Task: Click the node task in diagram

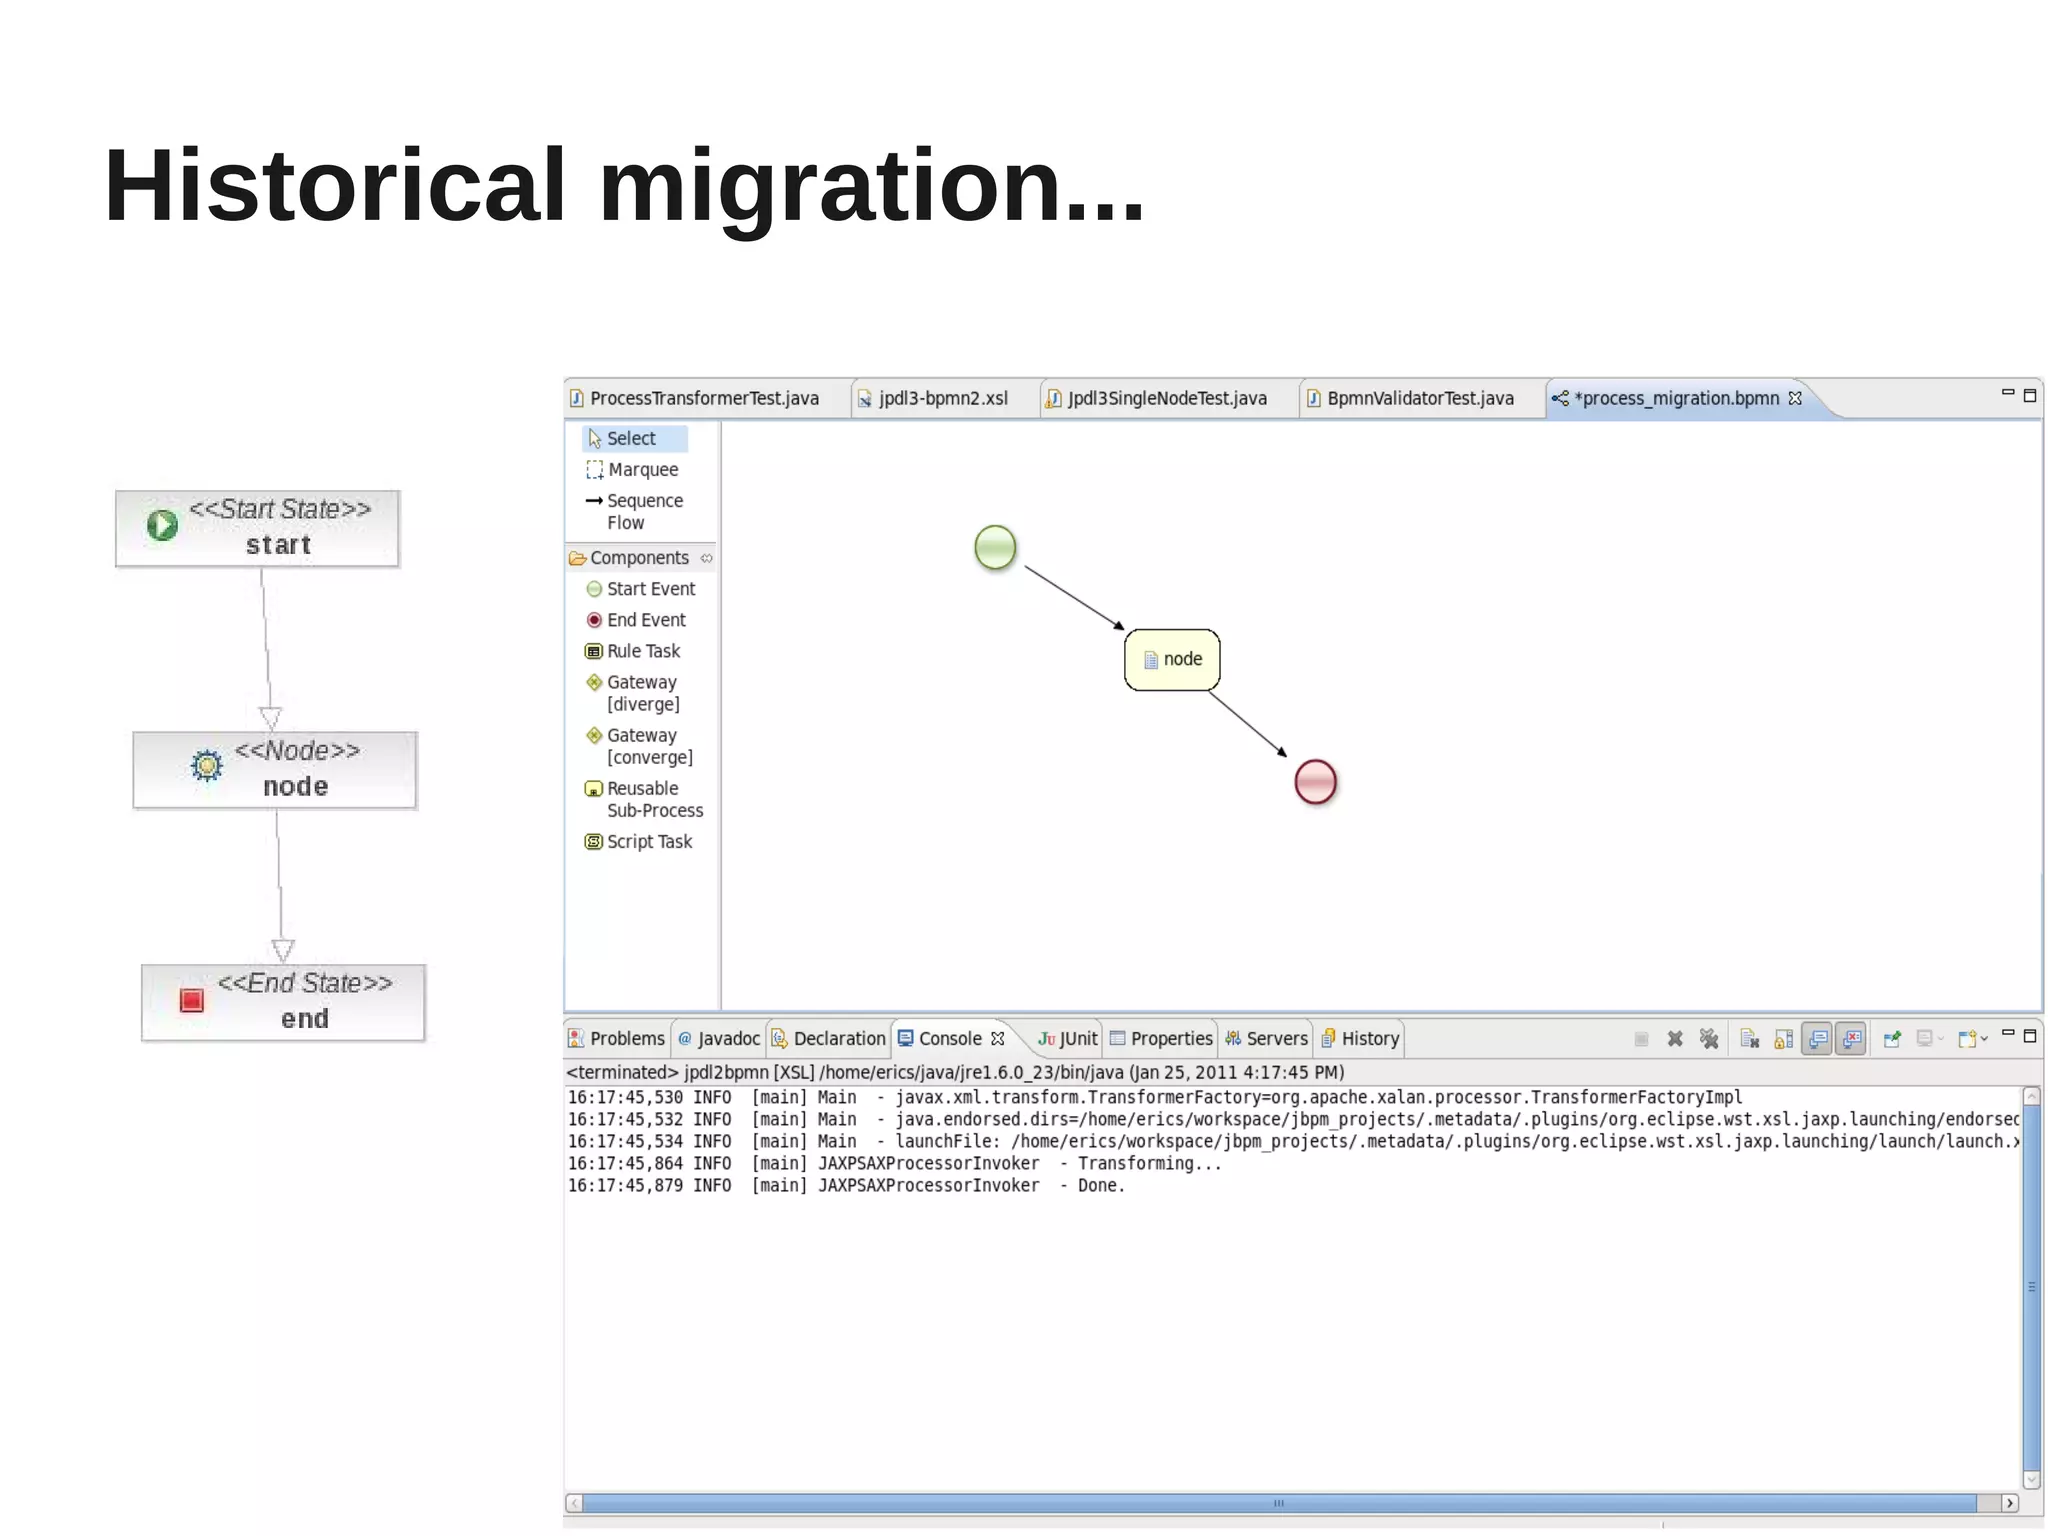Action: (x=1172, y=660)
